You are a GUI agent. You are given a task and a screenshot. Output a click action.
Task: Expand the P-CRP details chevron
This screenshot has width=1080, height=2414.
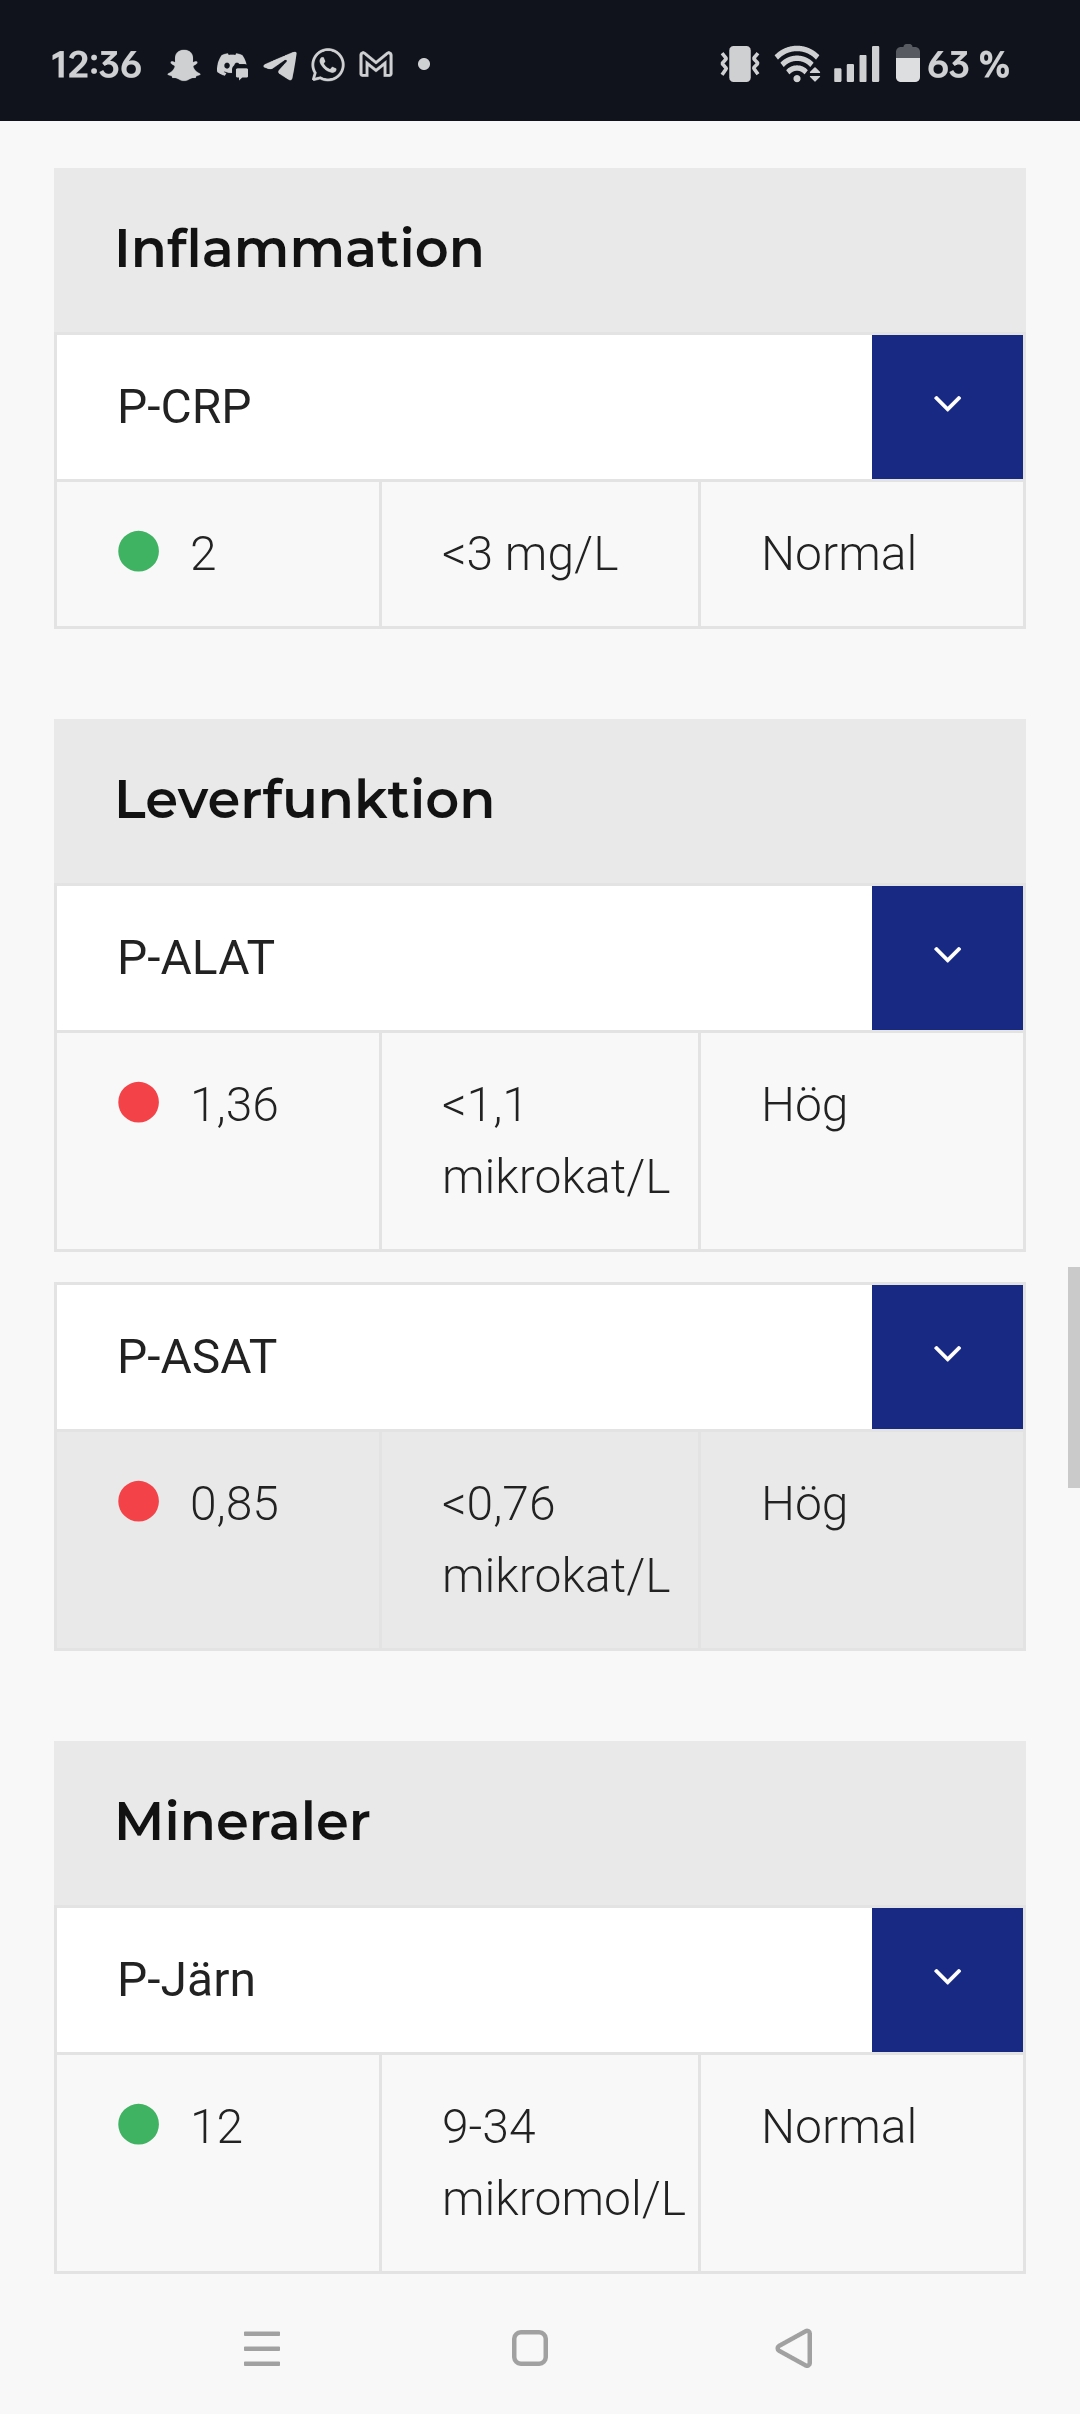pos(946,406)
